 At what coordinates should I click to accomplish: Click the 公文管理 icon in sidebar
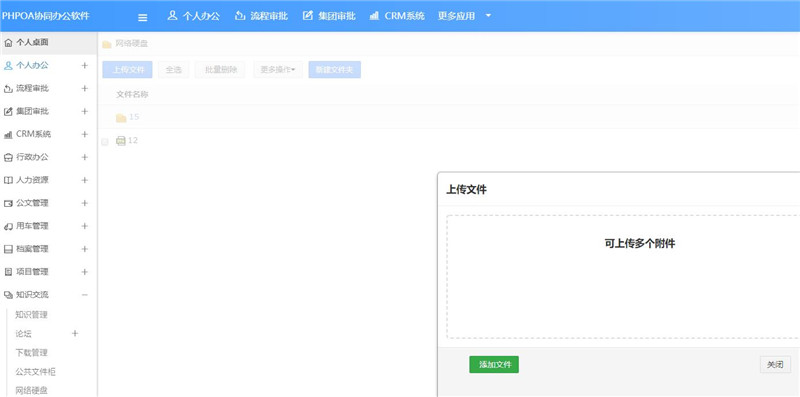[8, 203]
